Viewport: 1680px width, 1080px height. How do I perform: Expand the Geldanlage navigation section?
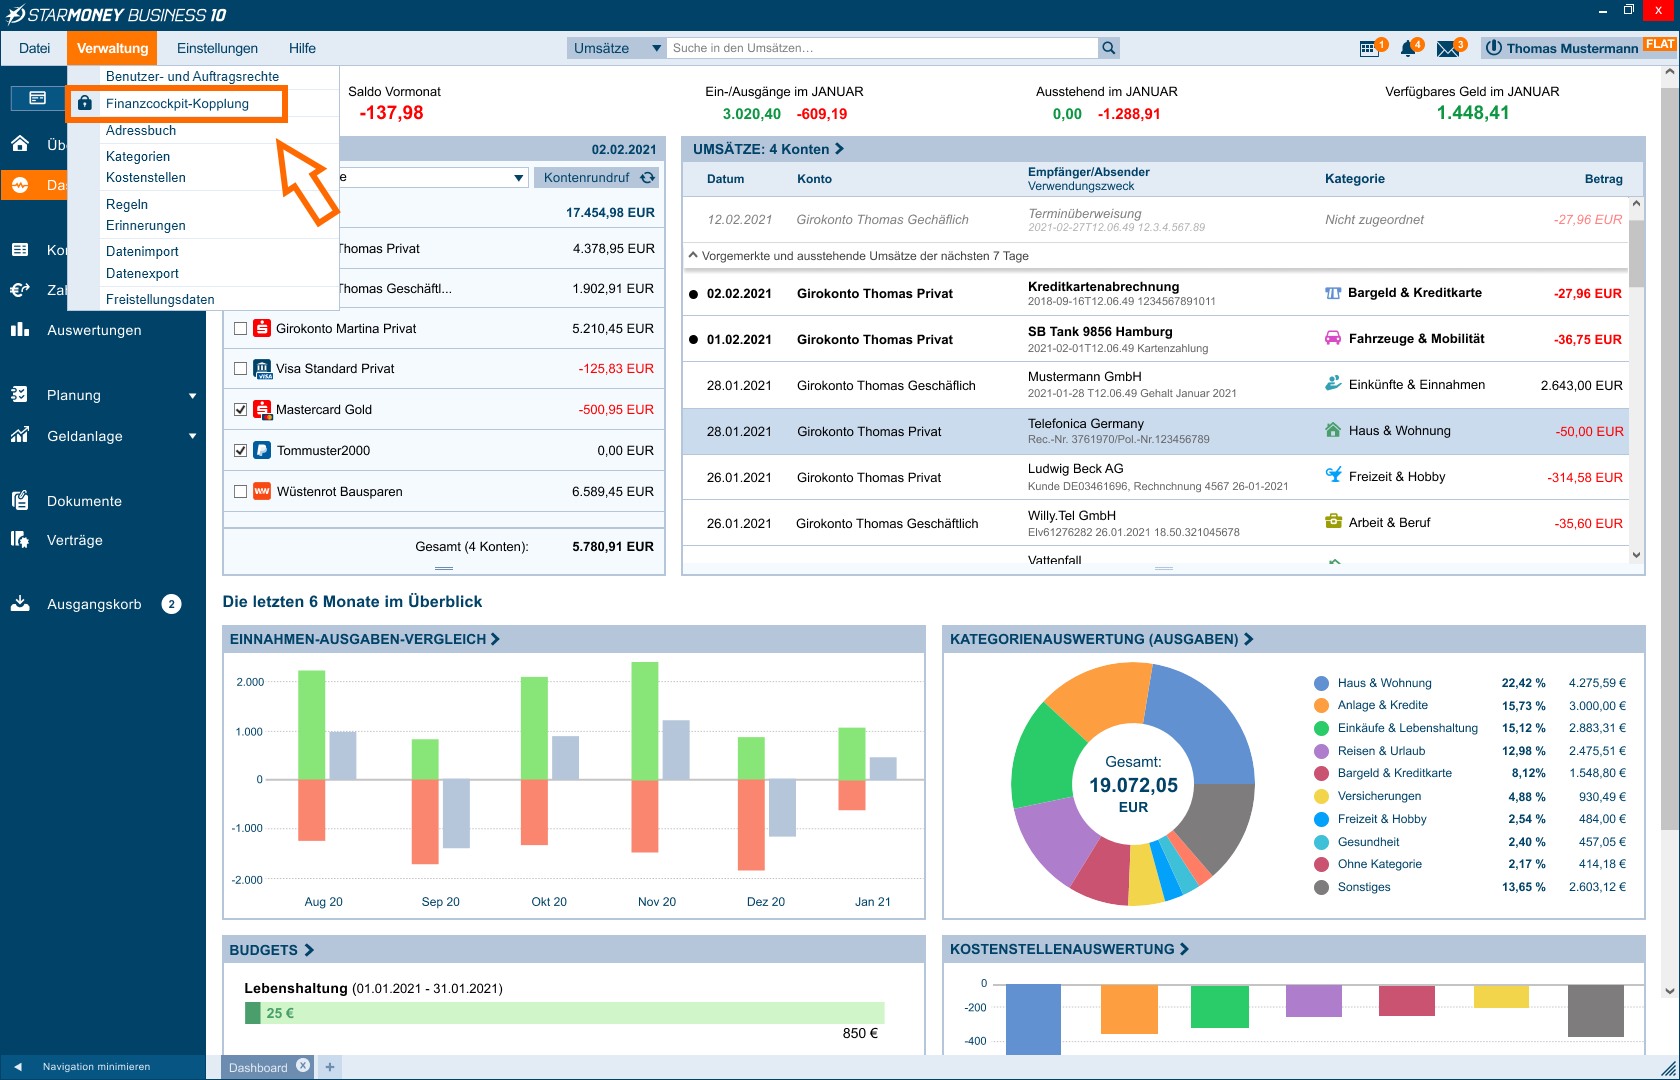click(x=192, y=436)
